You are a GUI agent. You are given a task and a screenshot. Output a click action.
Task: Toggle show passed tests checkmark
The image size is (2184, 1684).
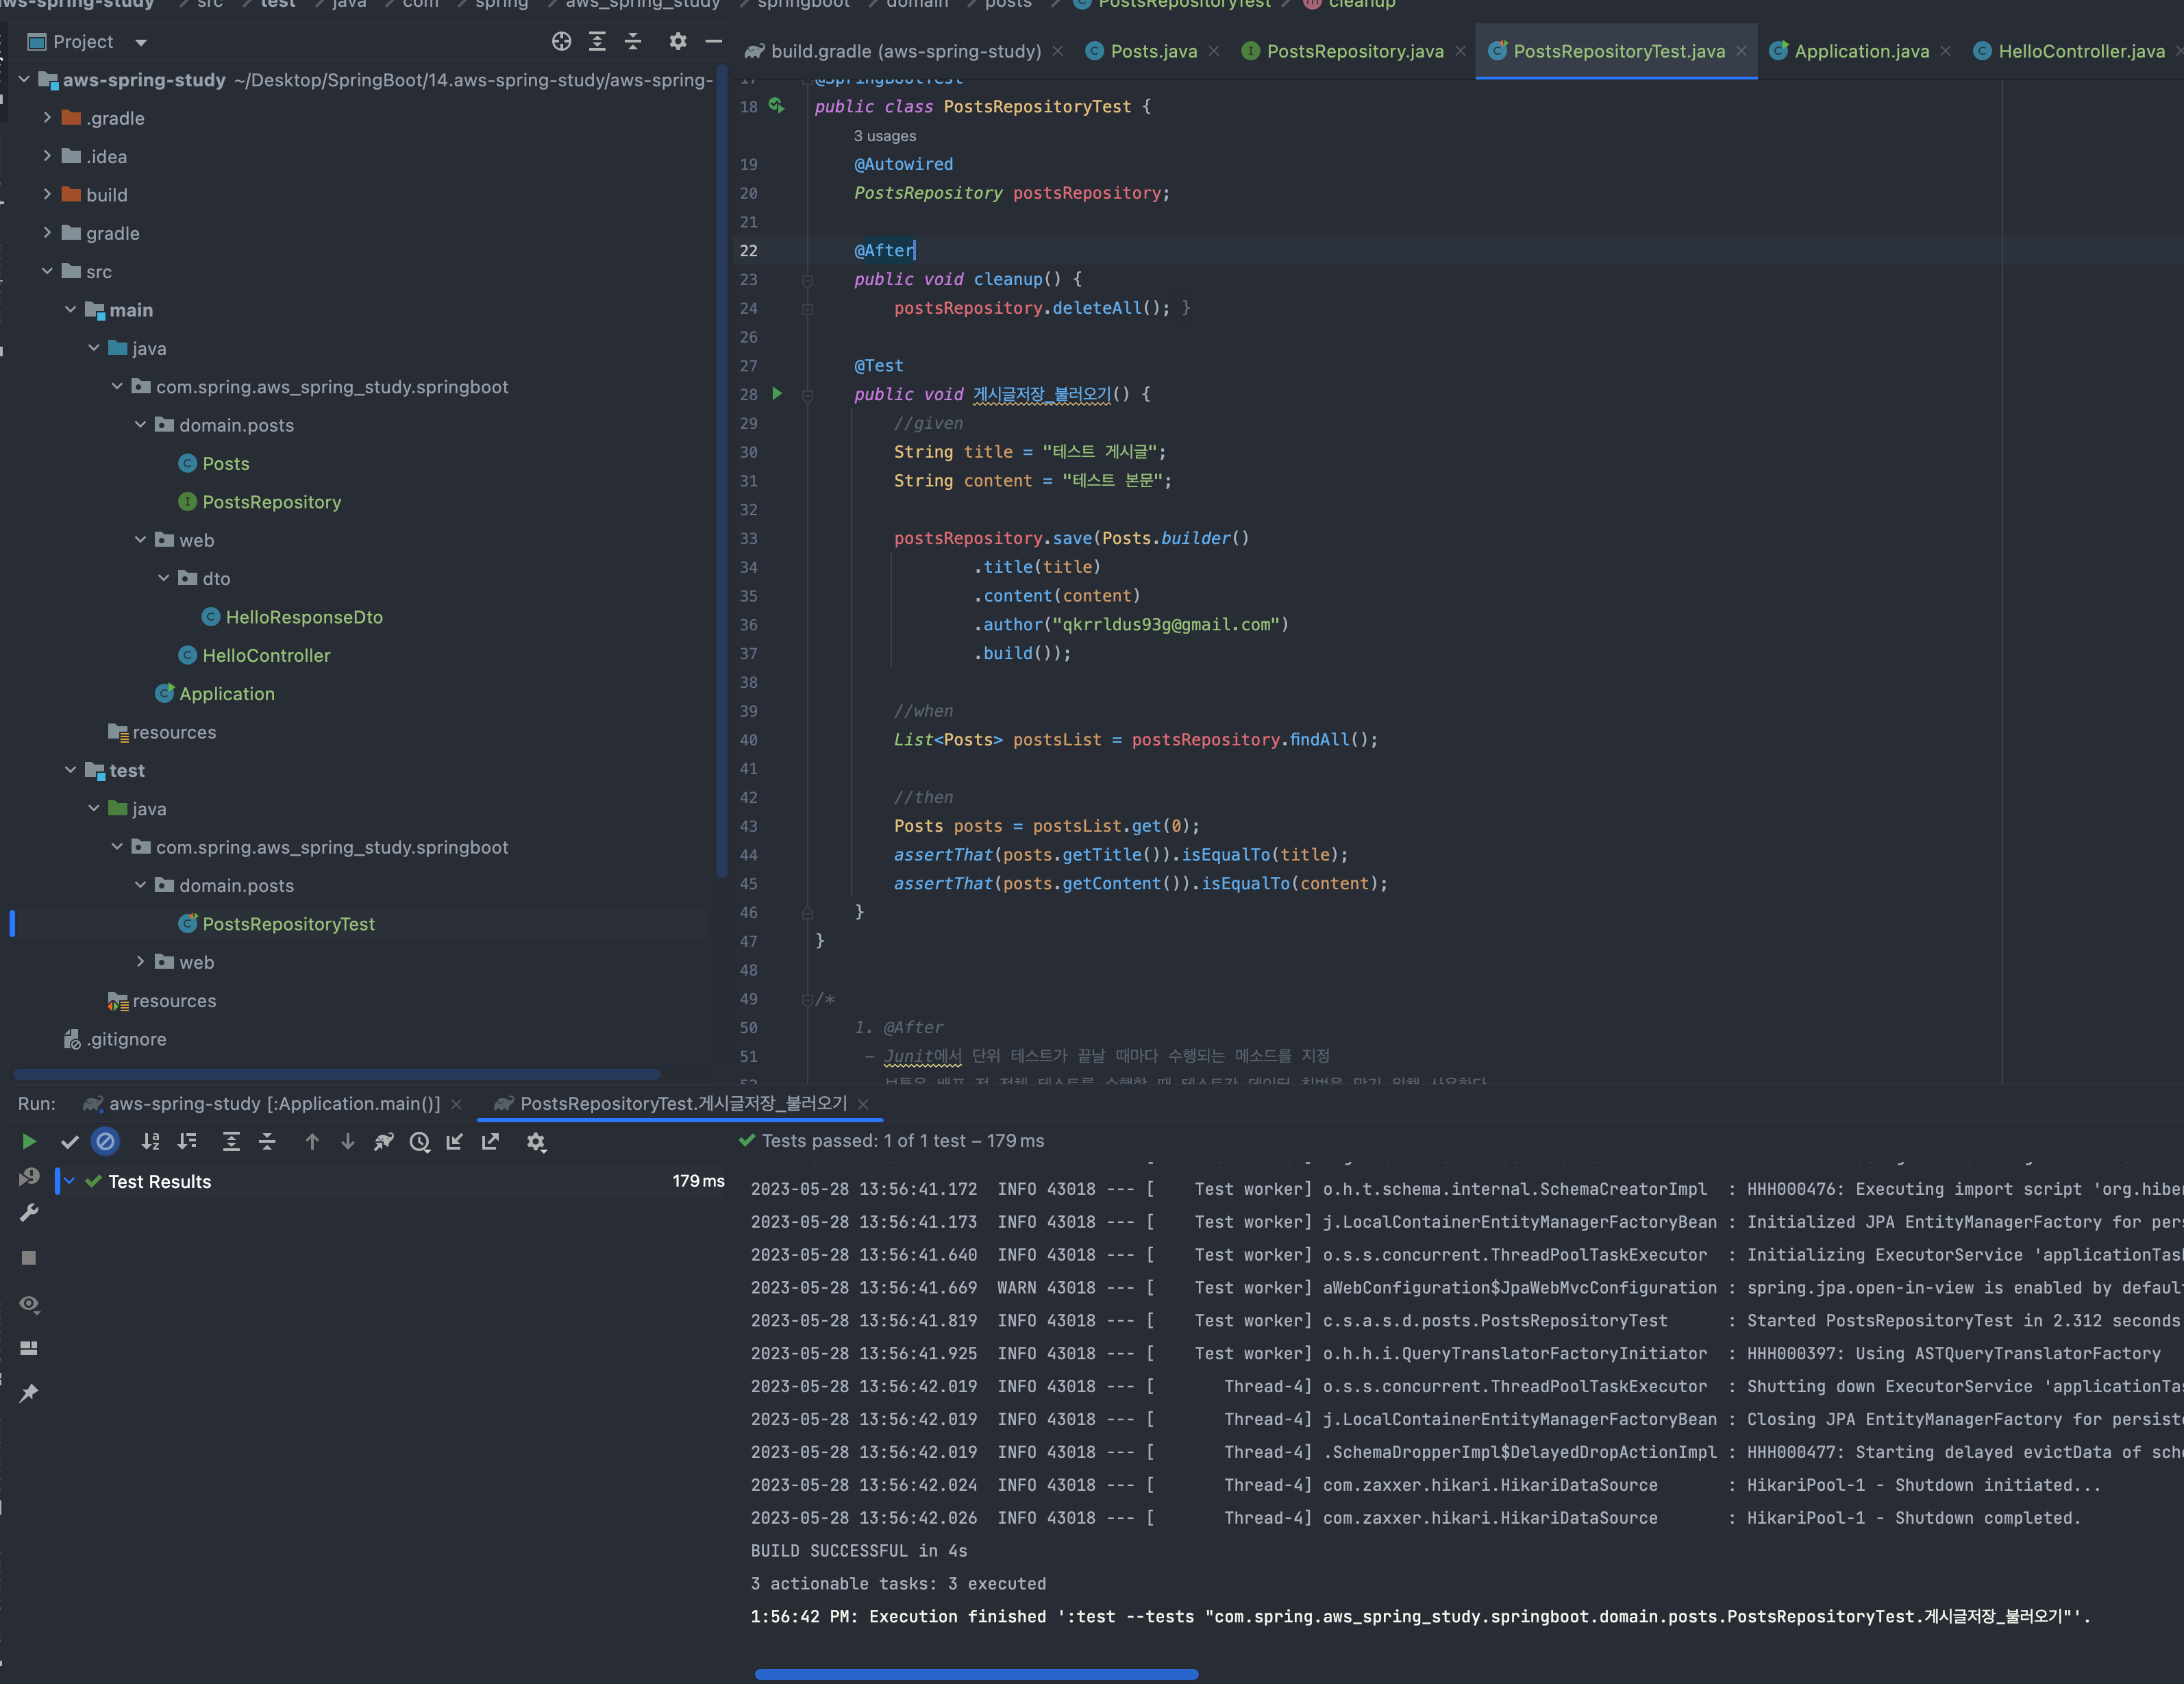[x=69, y=1141]
